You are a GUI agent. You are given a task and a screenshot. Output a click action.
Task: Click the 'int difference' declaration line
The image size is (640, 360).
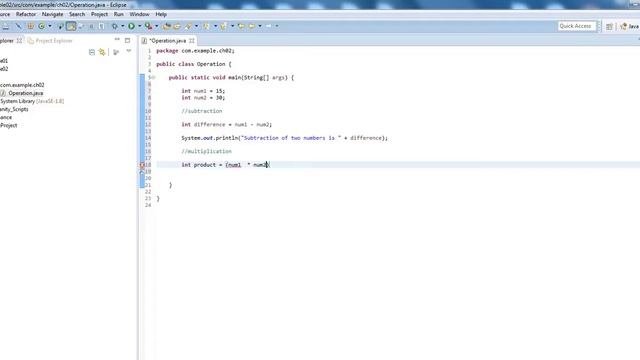[x=227, y=124]
